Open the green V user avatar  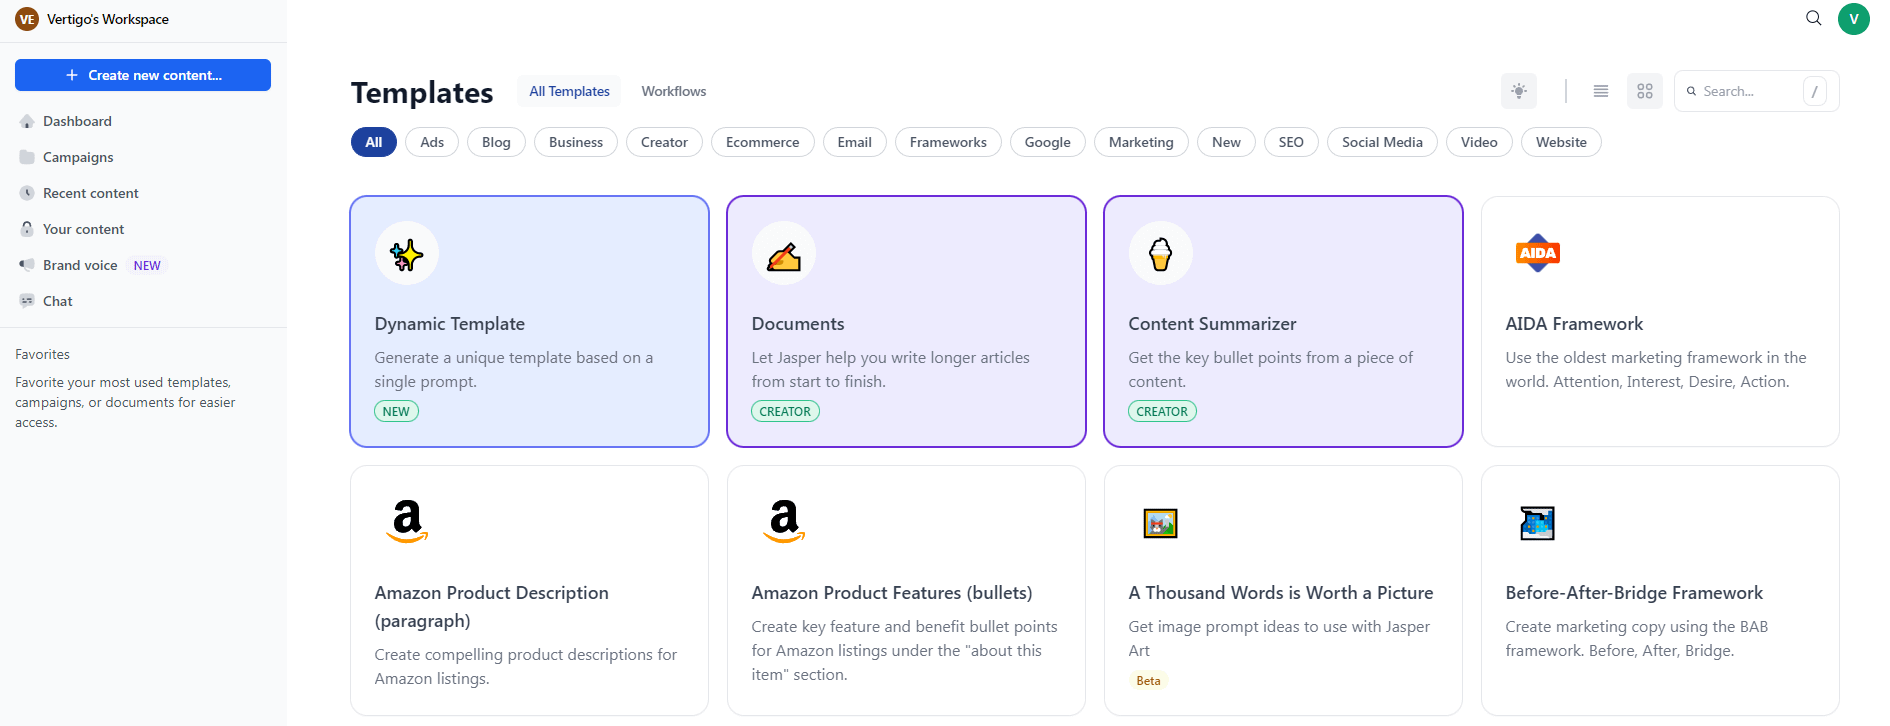[x=1853, y=19]
